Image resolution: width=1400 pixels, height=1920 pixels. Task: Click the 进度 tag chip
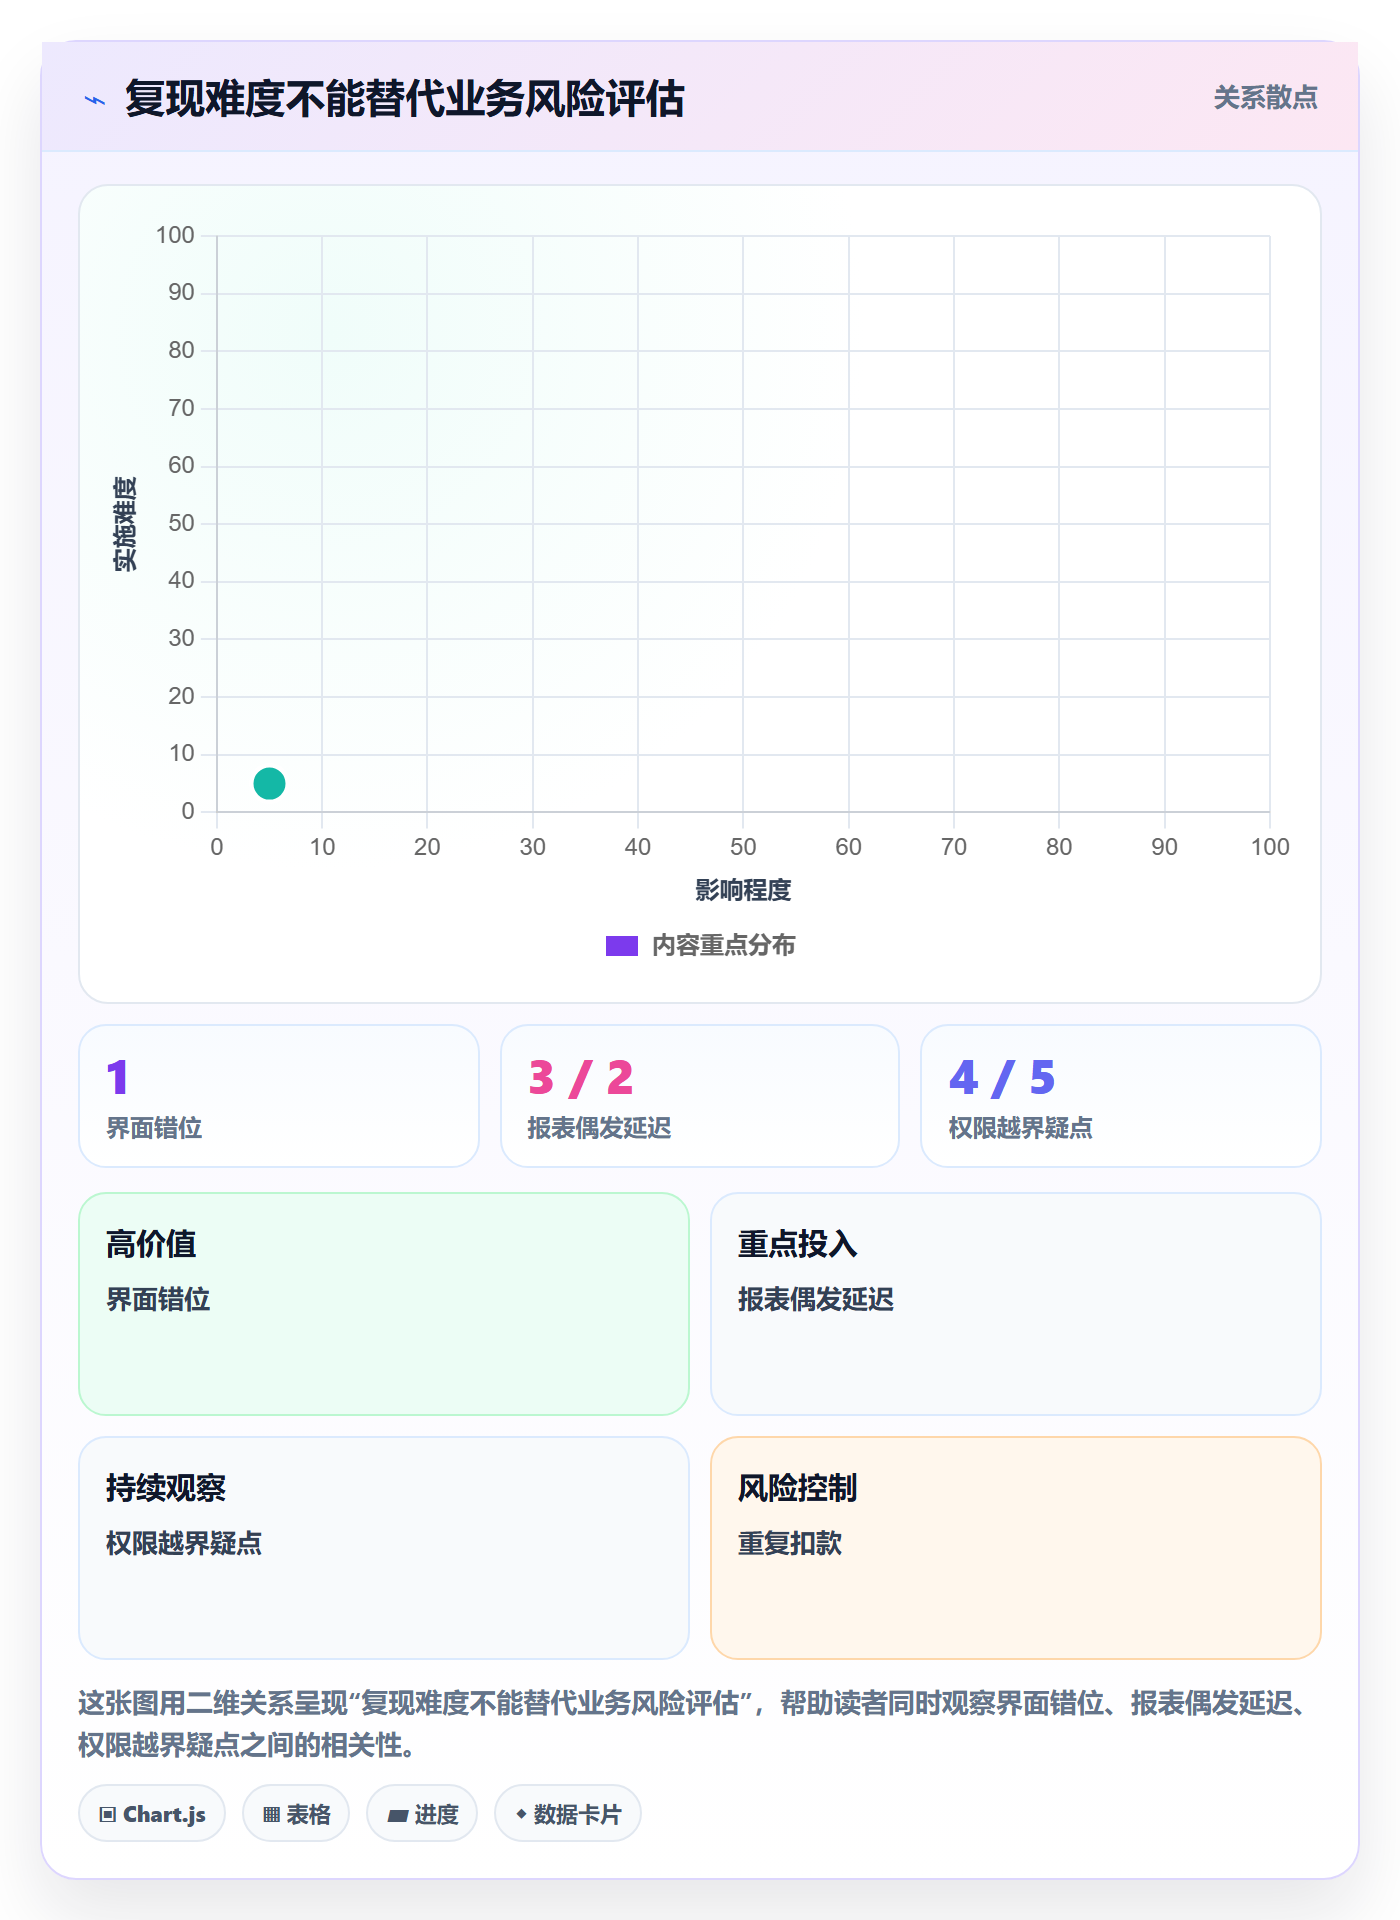click(422, 1814)
